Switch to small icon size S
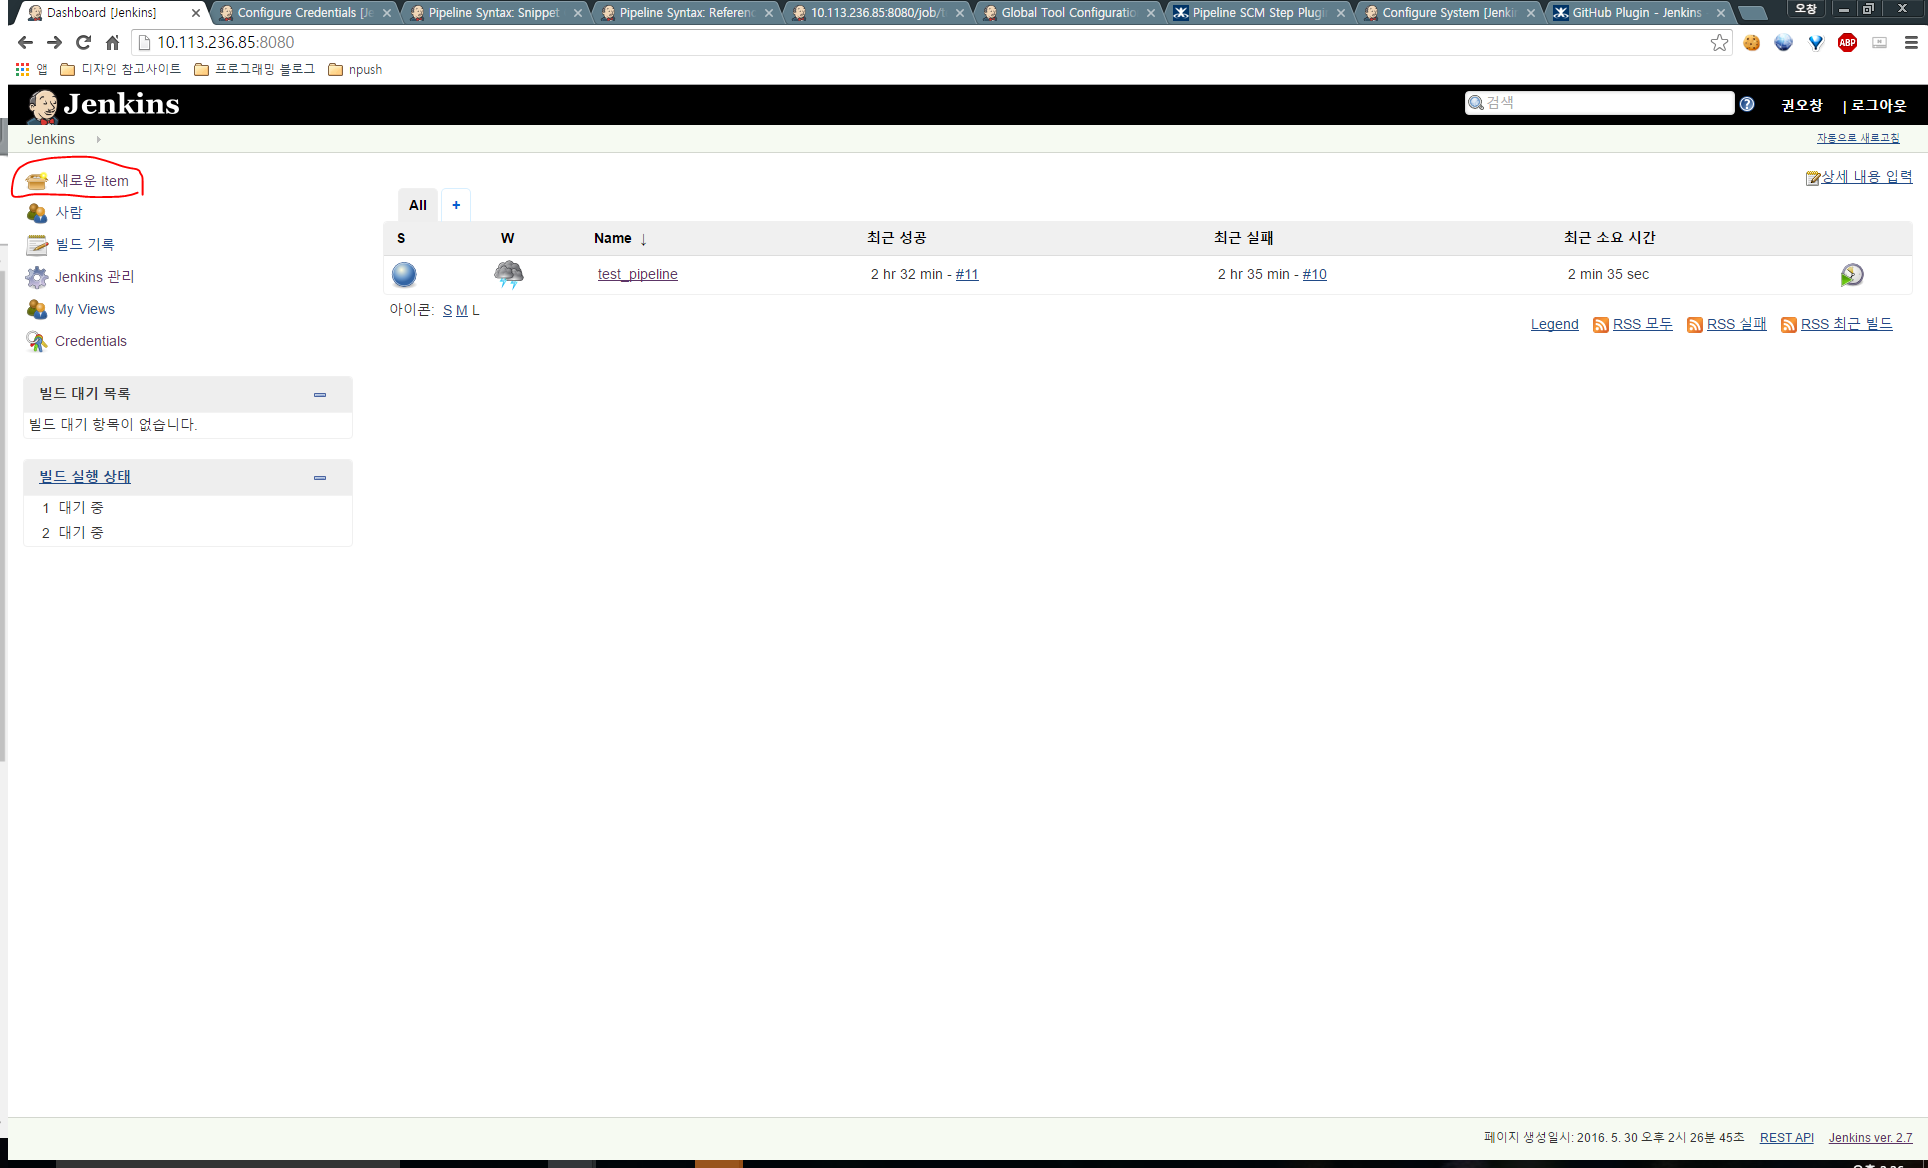Viewport: 1928px width, 1168px height. click(447, 311)
